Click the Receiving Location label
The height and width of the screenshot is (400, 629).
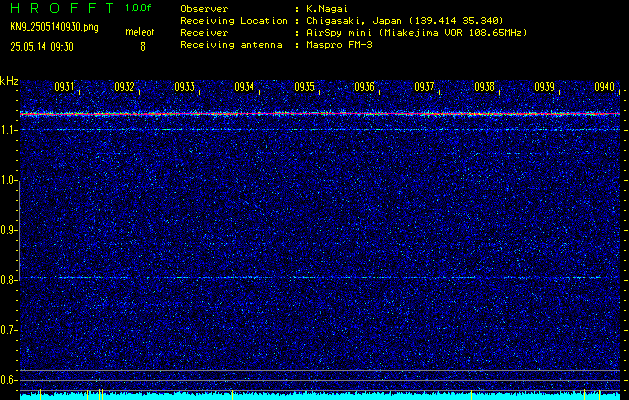tap(234, 20)
